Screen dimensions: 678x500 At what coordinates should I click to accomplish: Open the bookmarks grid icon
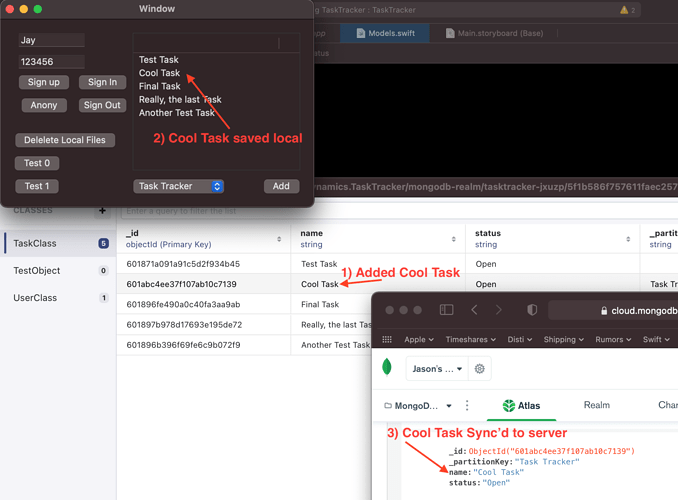coord(387,340)
